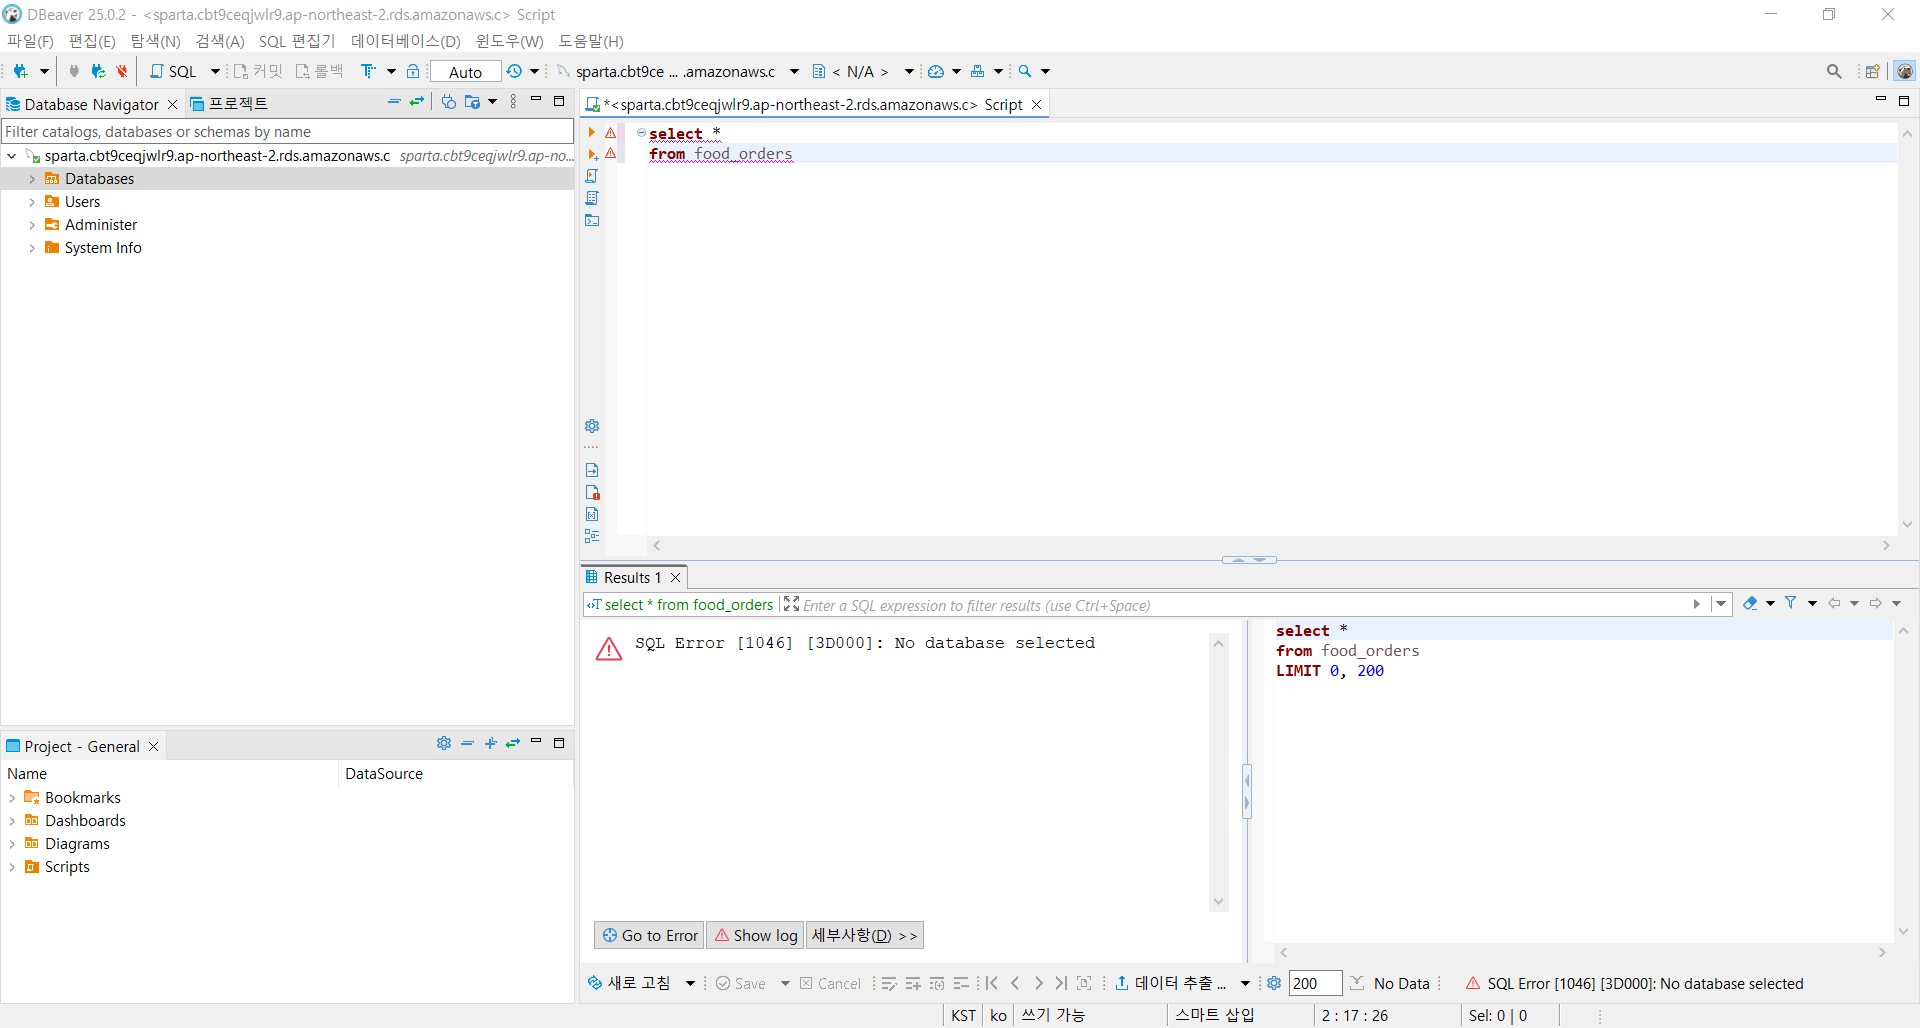
Task: Open the 데이터 추출 export dropdown arrow
Action: point(1245,983)
